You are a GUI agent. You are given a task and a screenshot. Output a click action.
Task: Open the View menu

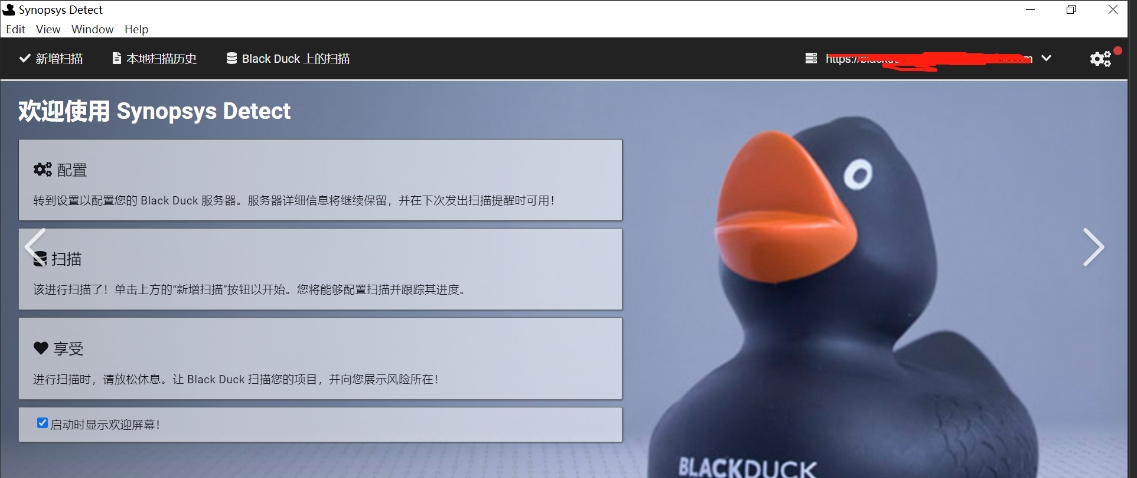(48, 29)
